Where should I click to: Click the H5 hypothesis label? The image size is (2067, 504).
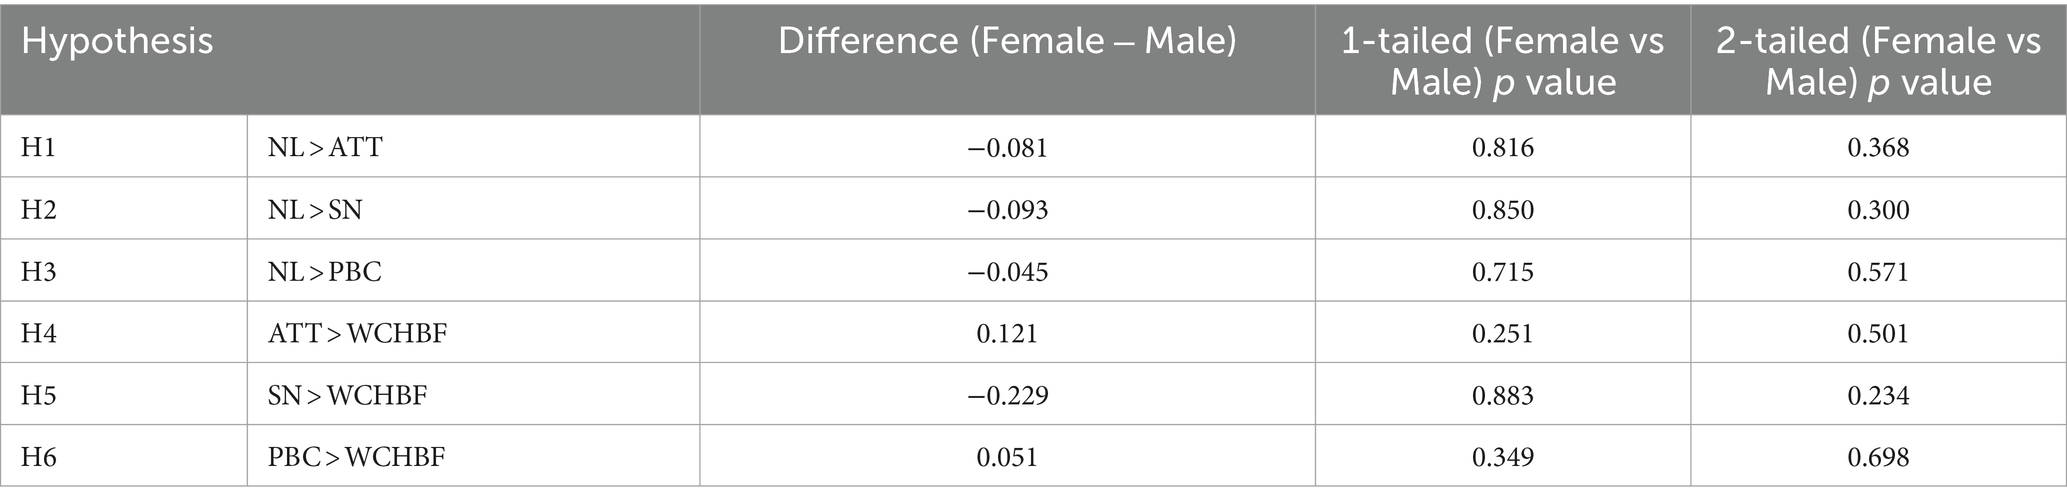[39, 395]
